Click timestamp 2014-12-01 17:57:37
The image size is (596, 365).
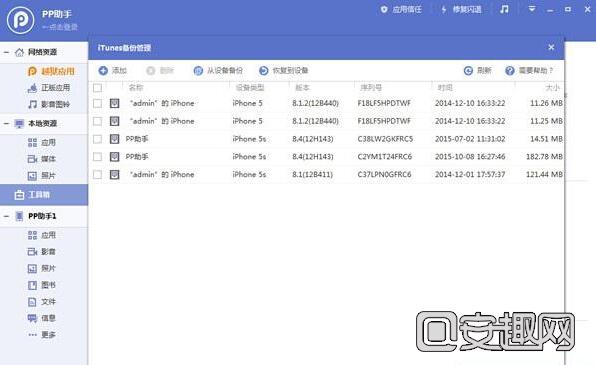(x=470, y=175)
